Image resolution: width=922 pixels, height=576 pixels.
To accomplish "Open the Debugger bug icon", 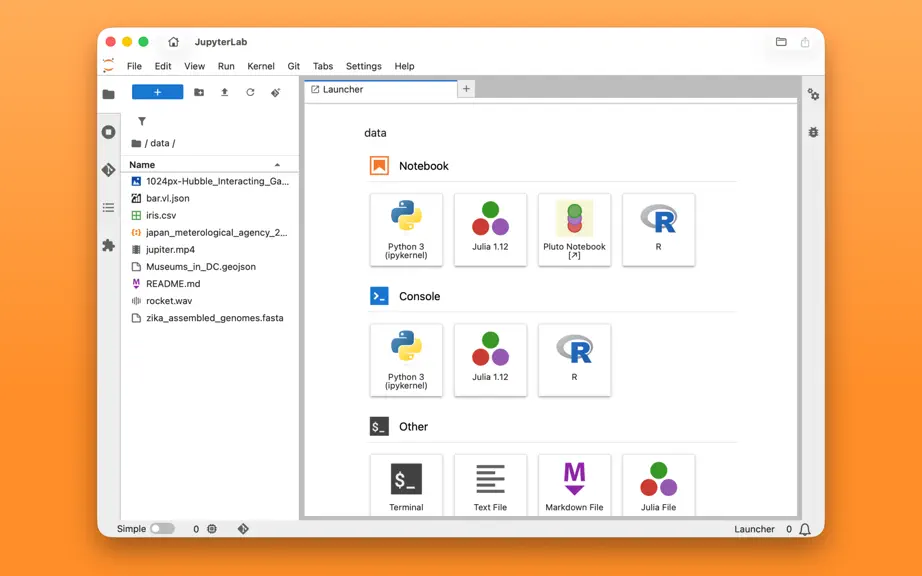I will point(813,132).
